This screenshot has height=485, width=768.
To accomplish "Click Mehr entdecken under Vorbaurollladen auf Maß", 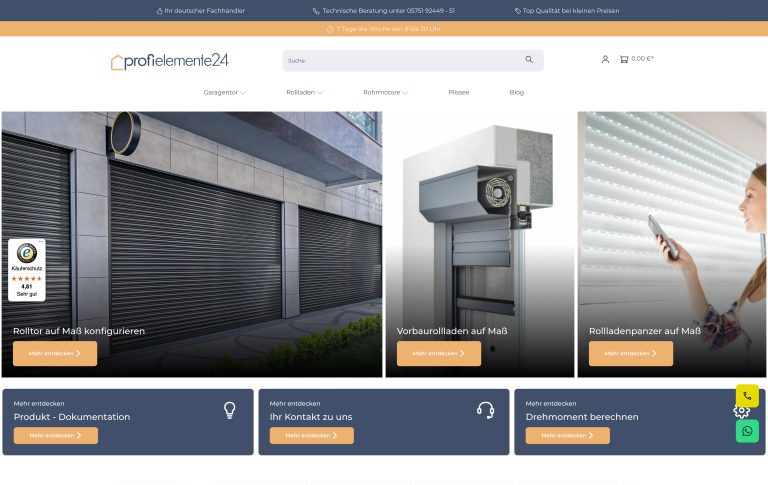I will (x=438, y=353).
